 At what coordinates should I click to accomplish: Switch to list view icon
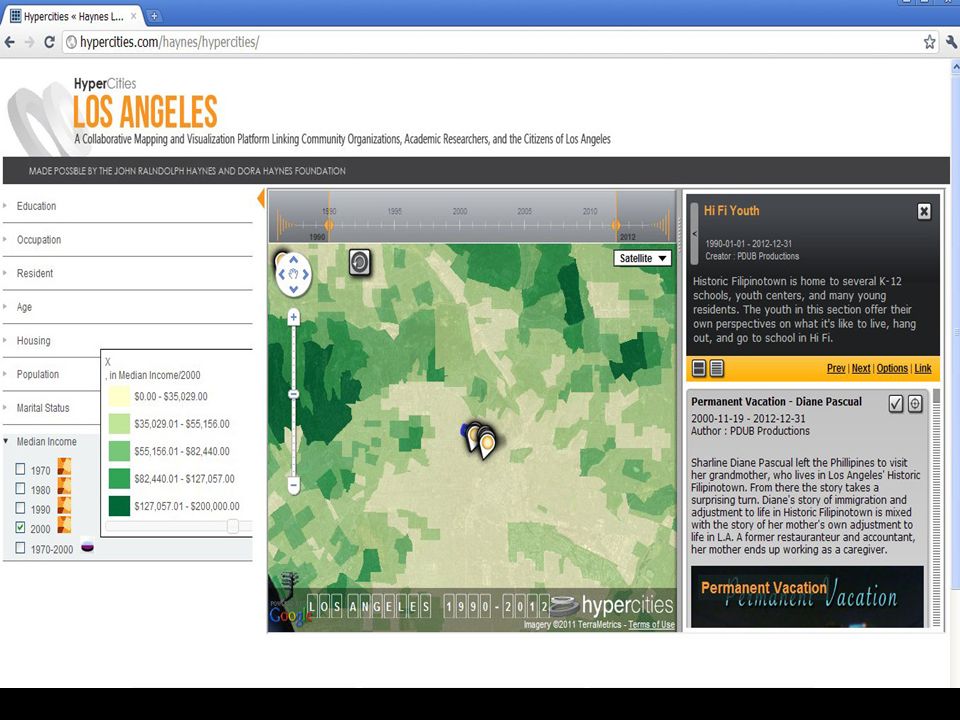717,368
